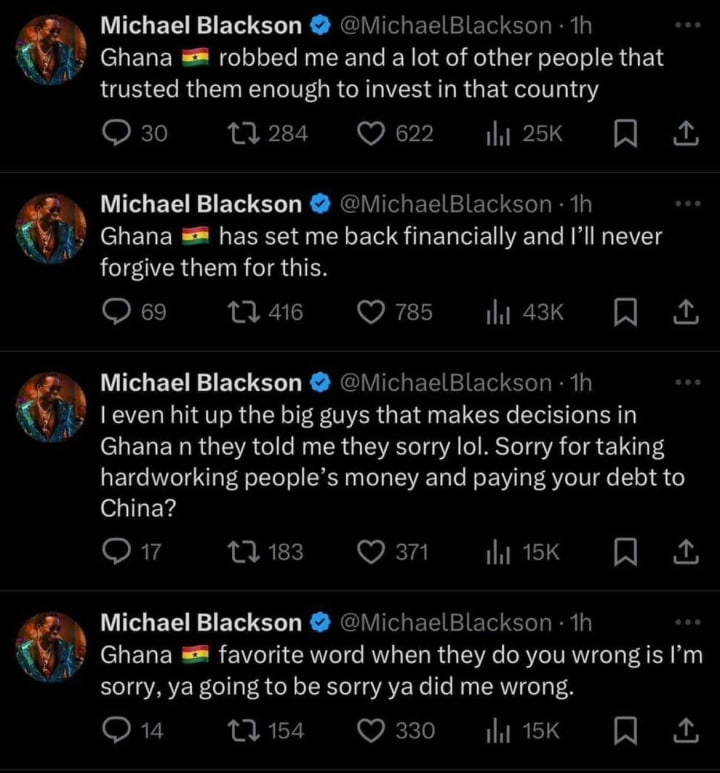Share the first tweet about Ghana

(686, 134)
